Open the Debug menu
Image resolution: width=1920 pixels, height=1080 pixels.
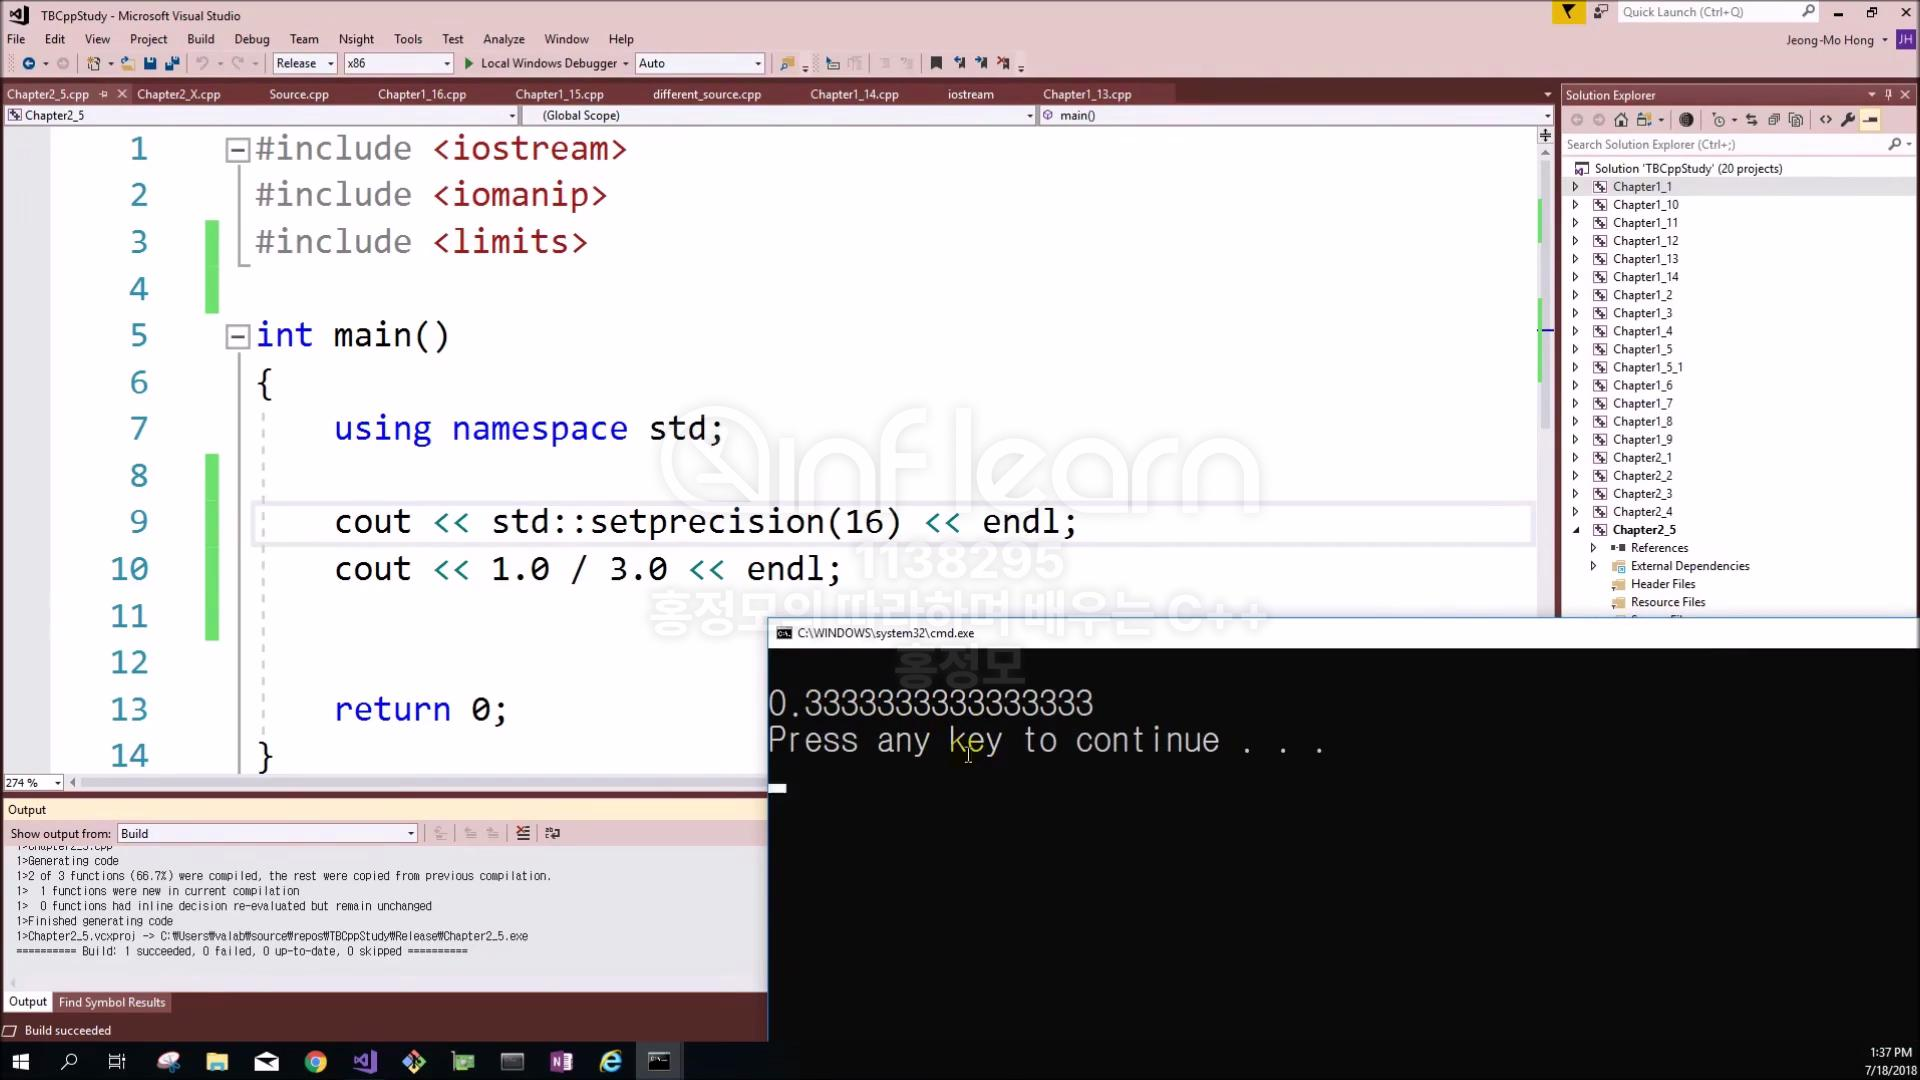tap(252, 39)
